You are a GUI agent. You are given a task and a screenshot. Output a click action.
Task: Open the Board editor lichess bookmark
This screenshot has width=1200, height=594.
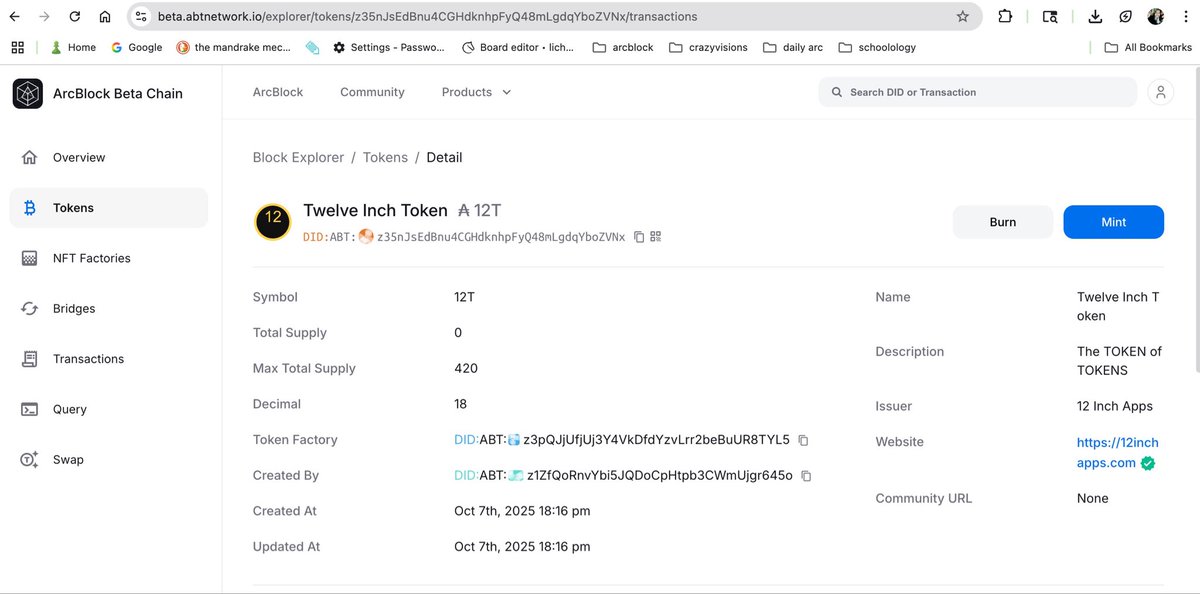pyautogui.click(x=518, y=47)
